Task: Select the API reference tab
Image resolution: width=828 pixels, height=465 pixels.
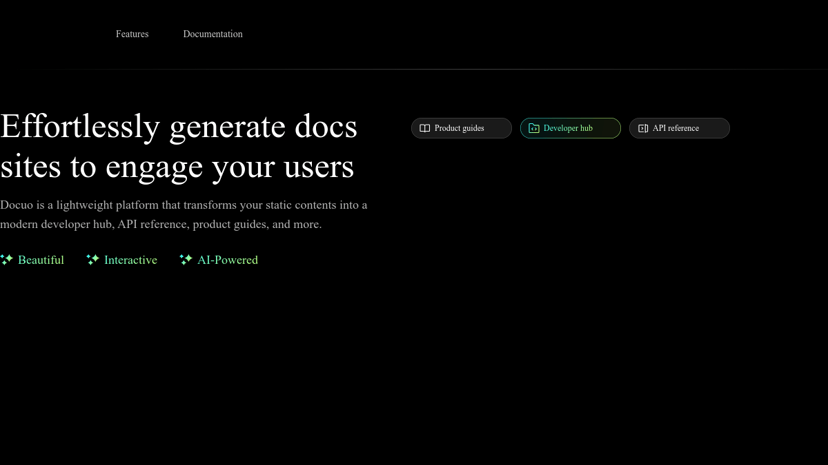Action: (x=679, y=128)
